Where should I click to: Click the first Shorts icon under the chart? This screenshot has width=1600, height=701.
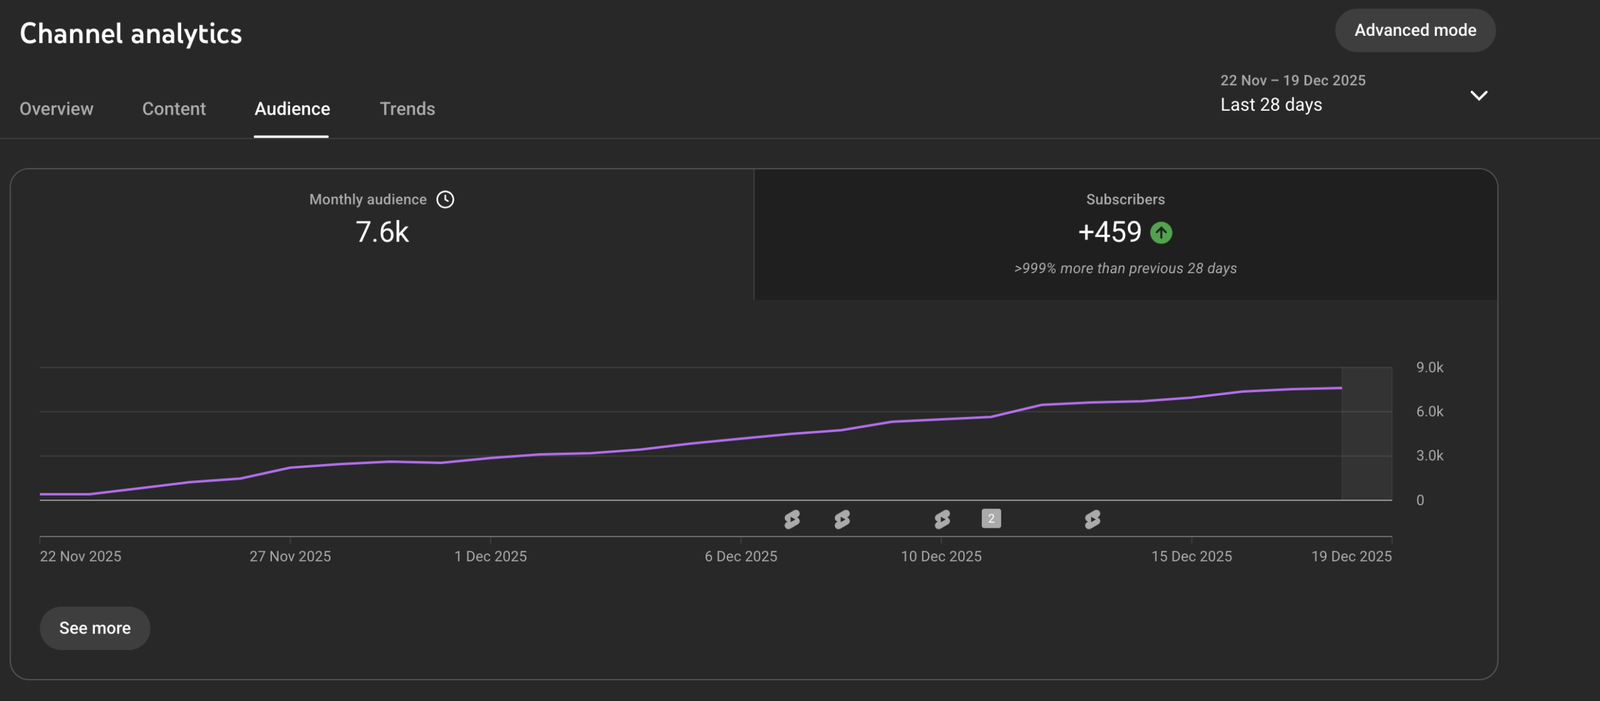click(x=792, y=519)
